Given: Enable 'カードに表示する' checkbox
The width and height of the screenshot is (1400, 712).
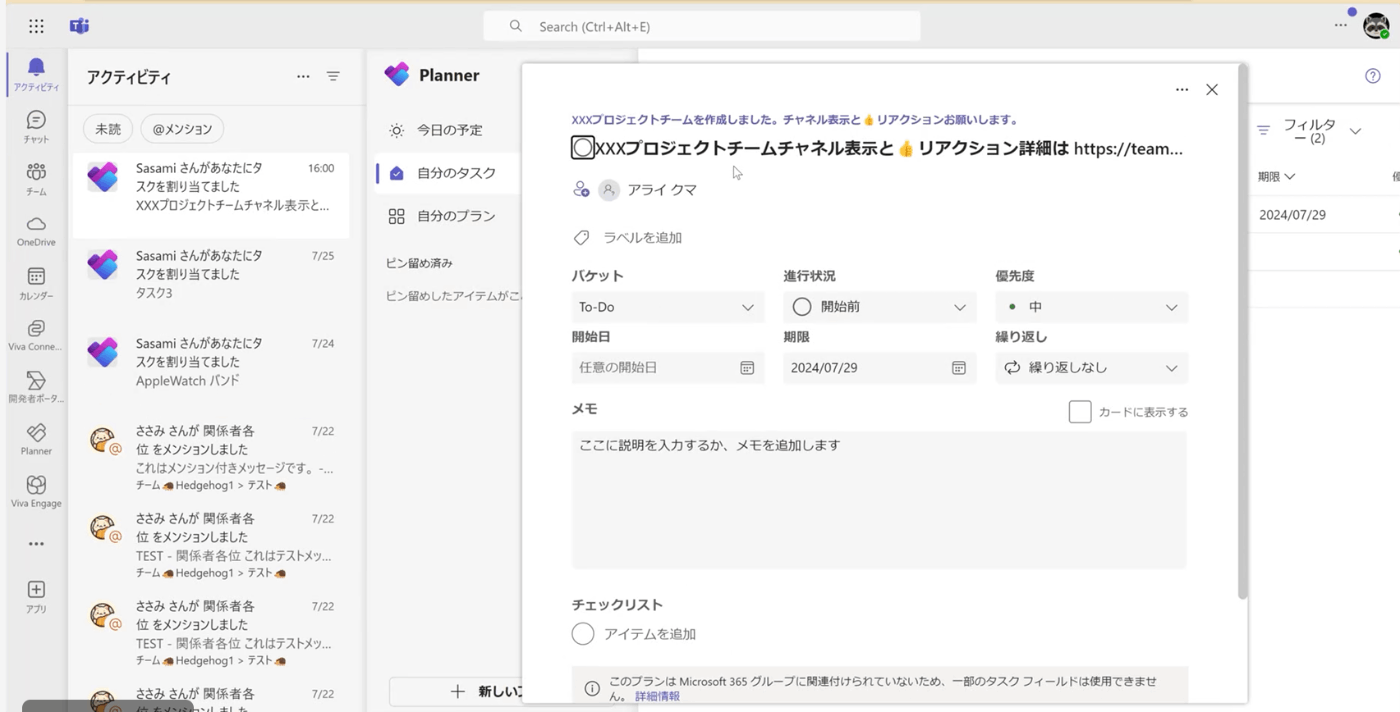Looking at the screenshot, I should [1080, 412].
